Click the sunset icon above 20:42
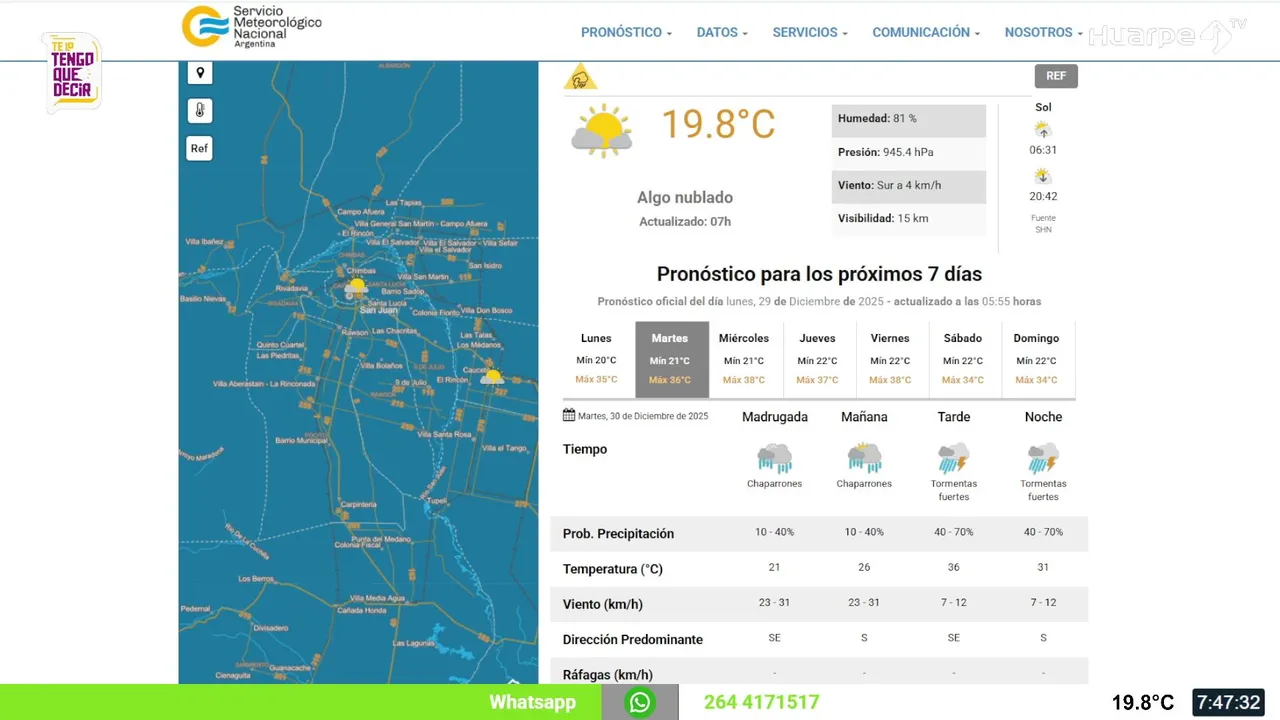The height and width of the screenshot is (720, 1280). [1043, 176]
